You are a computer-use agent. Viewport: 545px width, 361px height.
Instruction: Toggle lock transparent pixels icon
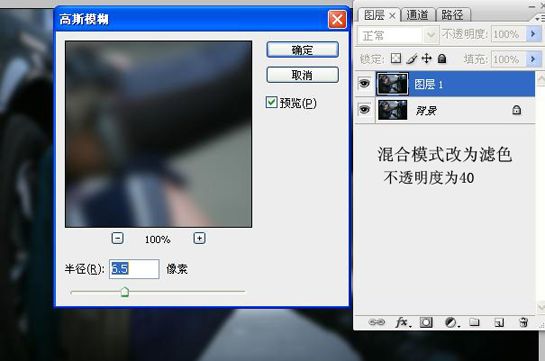pos(396,58)
